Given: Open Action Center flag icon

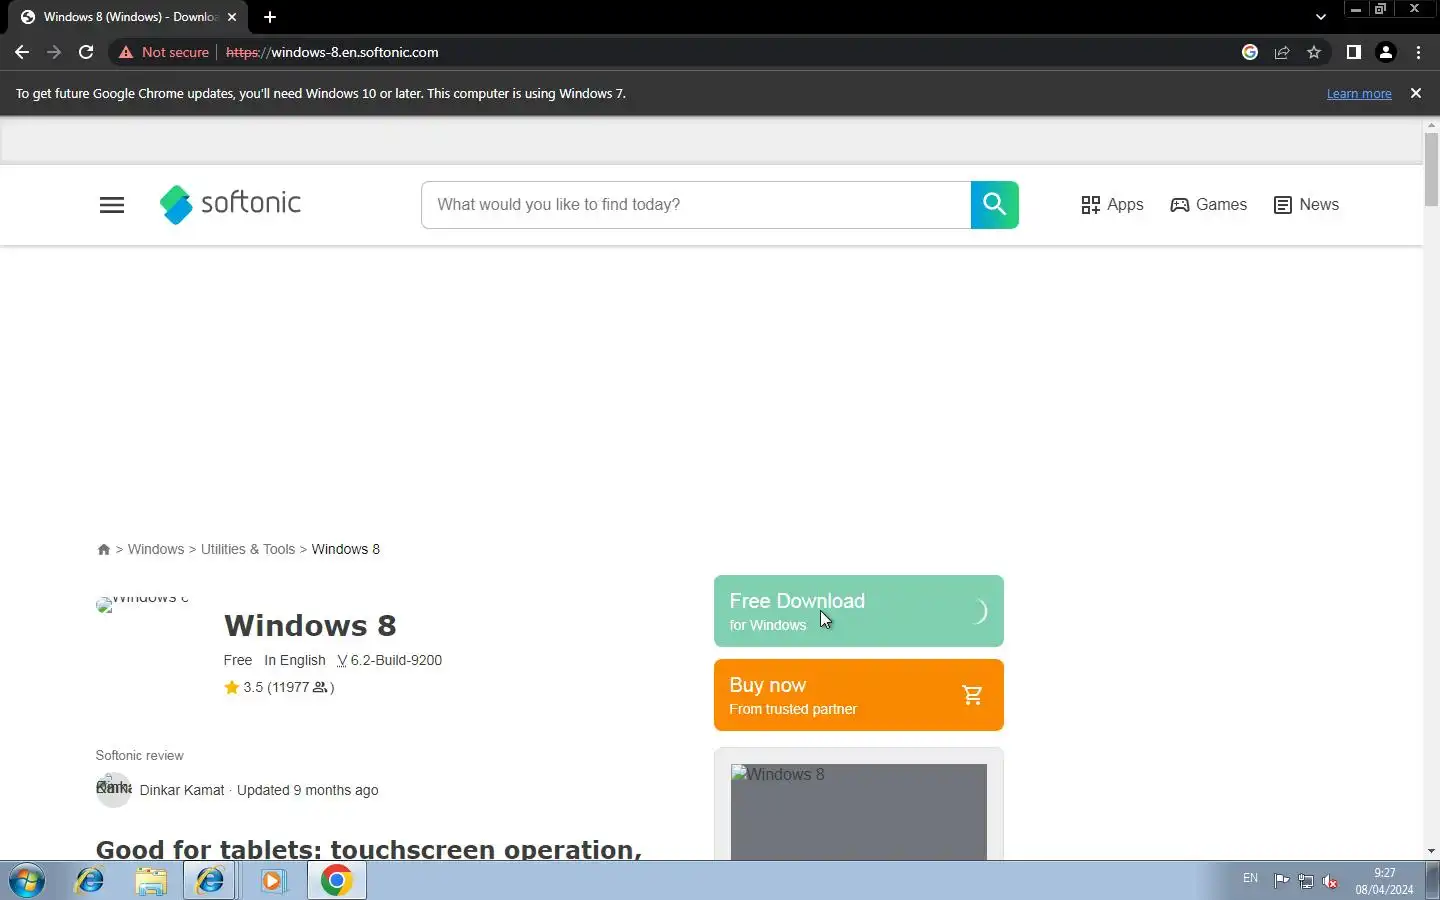Looking at the screenshot, I should 1281,881.
